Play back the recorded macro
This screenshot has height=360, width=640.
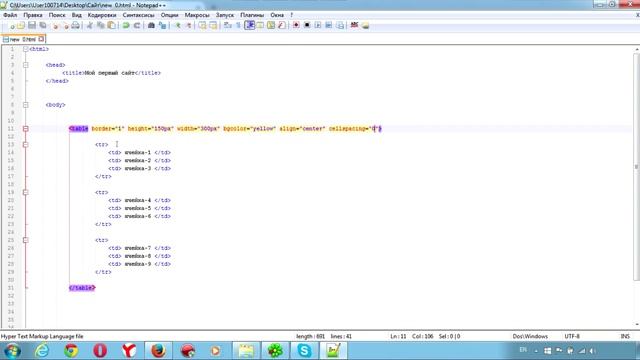pos(318,26)
